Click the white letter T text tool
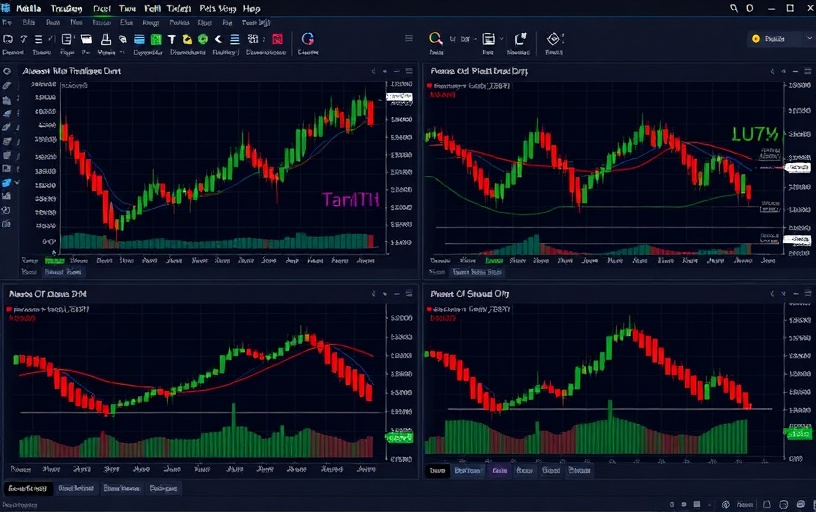 [172, 39]
